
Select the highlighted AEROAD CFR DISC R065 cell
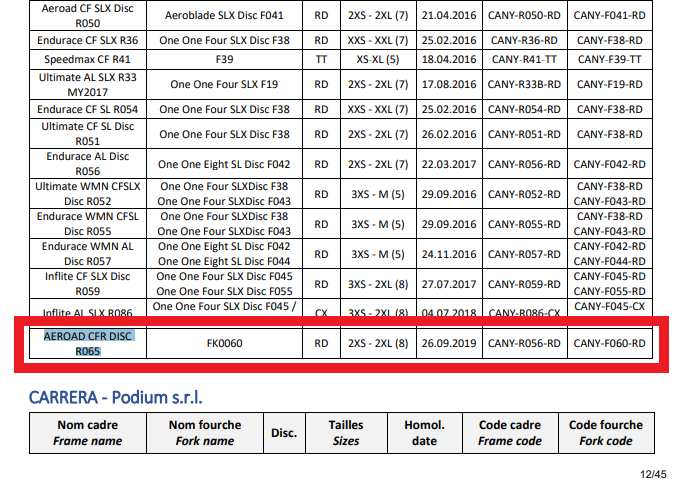tap(88, 343)
